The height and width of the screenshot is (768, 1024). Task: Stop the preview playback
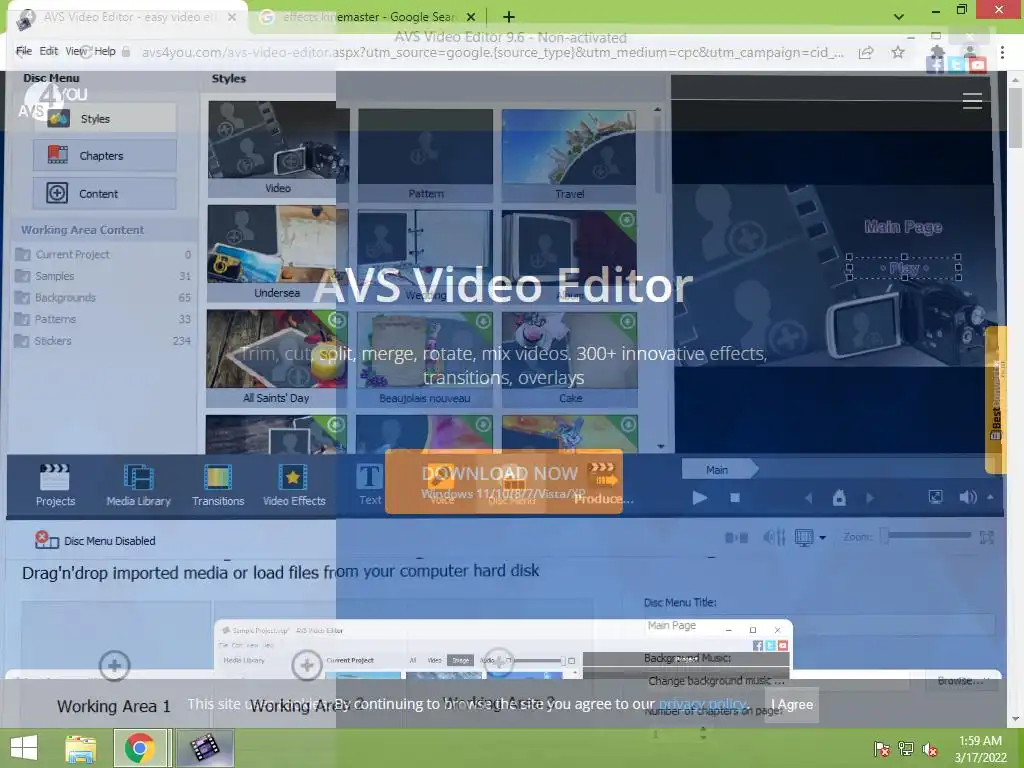click(x=735, y=498)
